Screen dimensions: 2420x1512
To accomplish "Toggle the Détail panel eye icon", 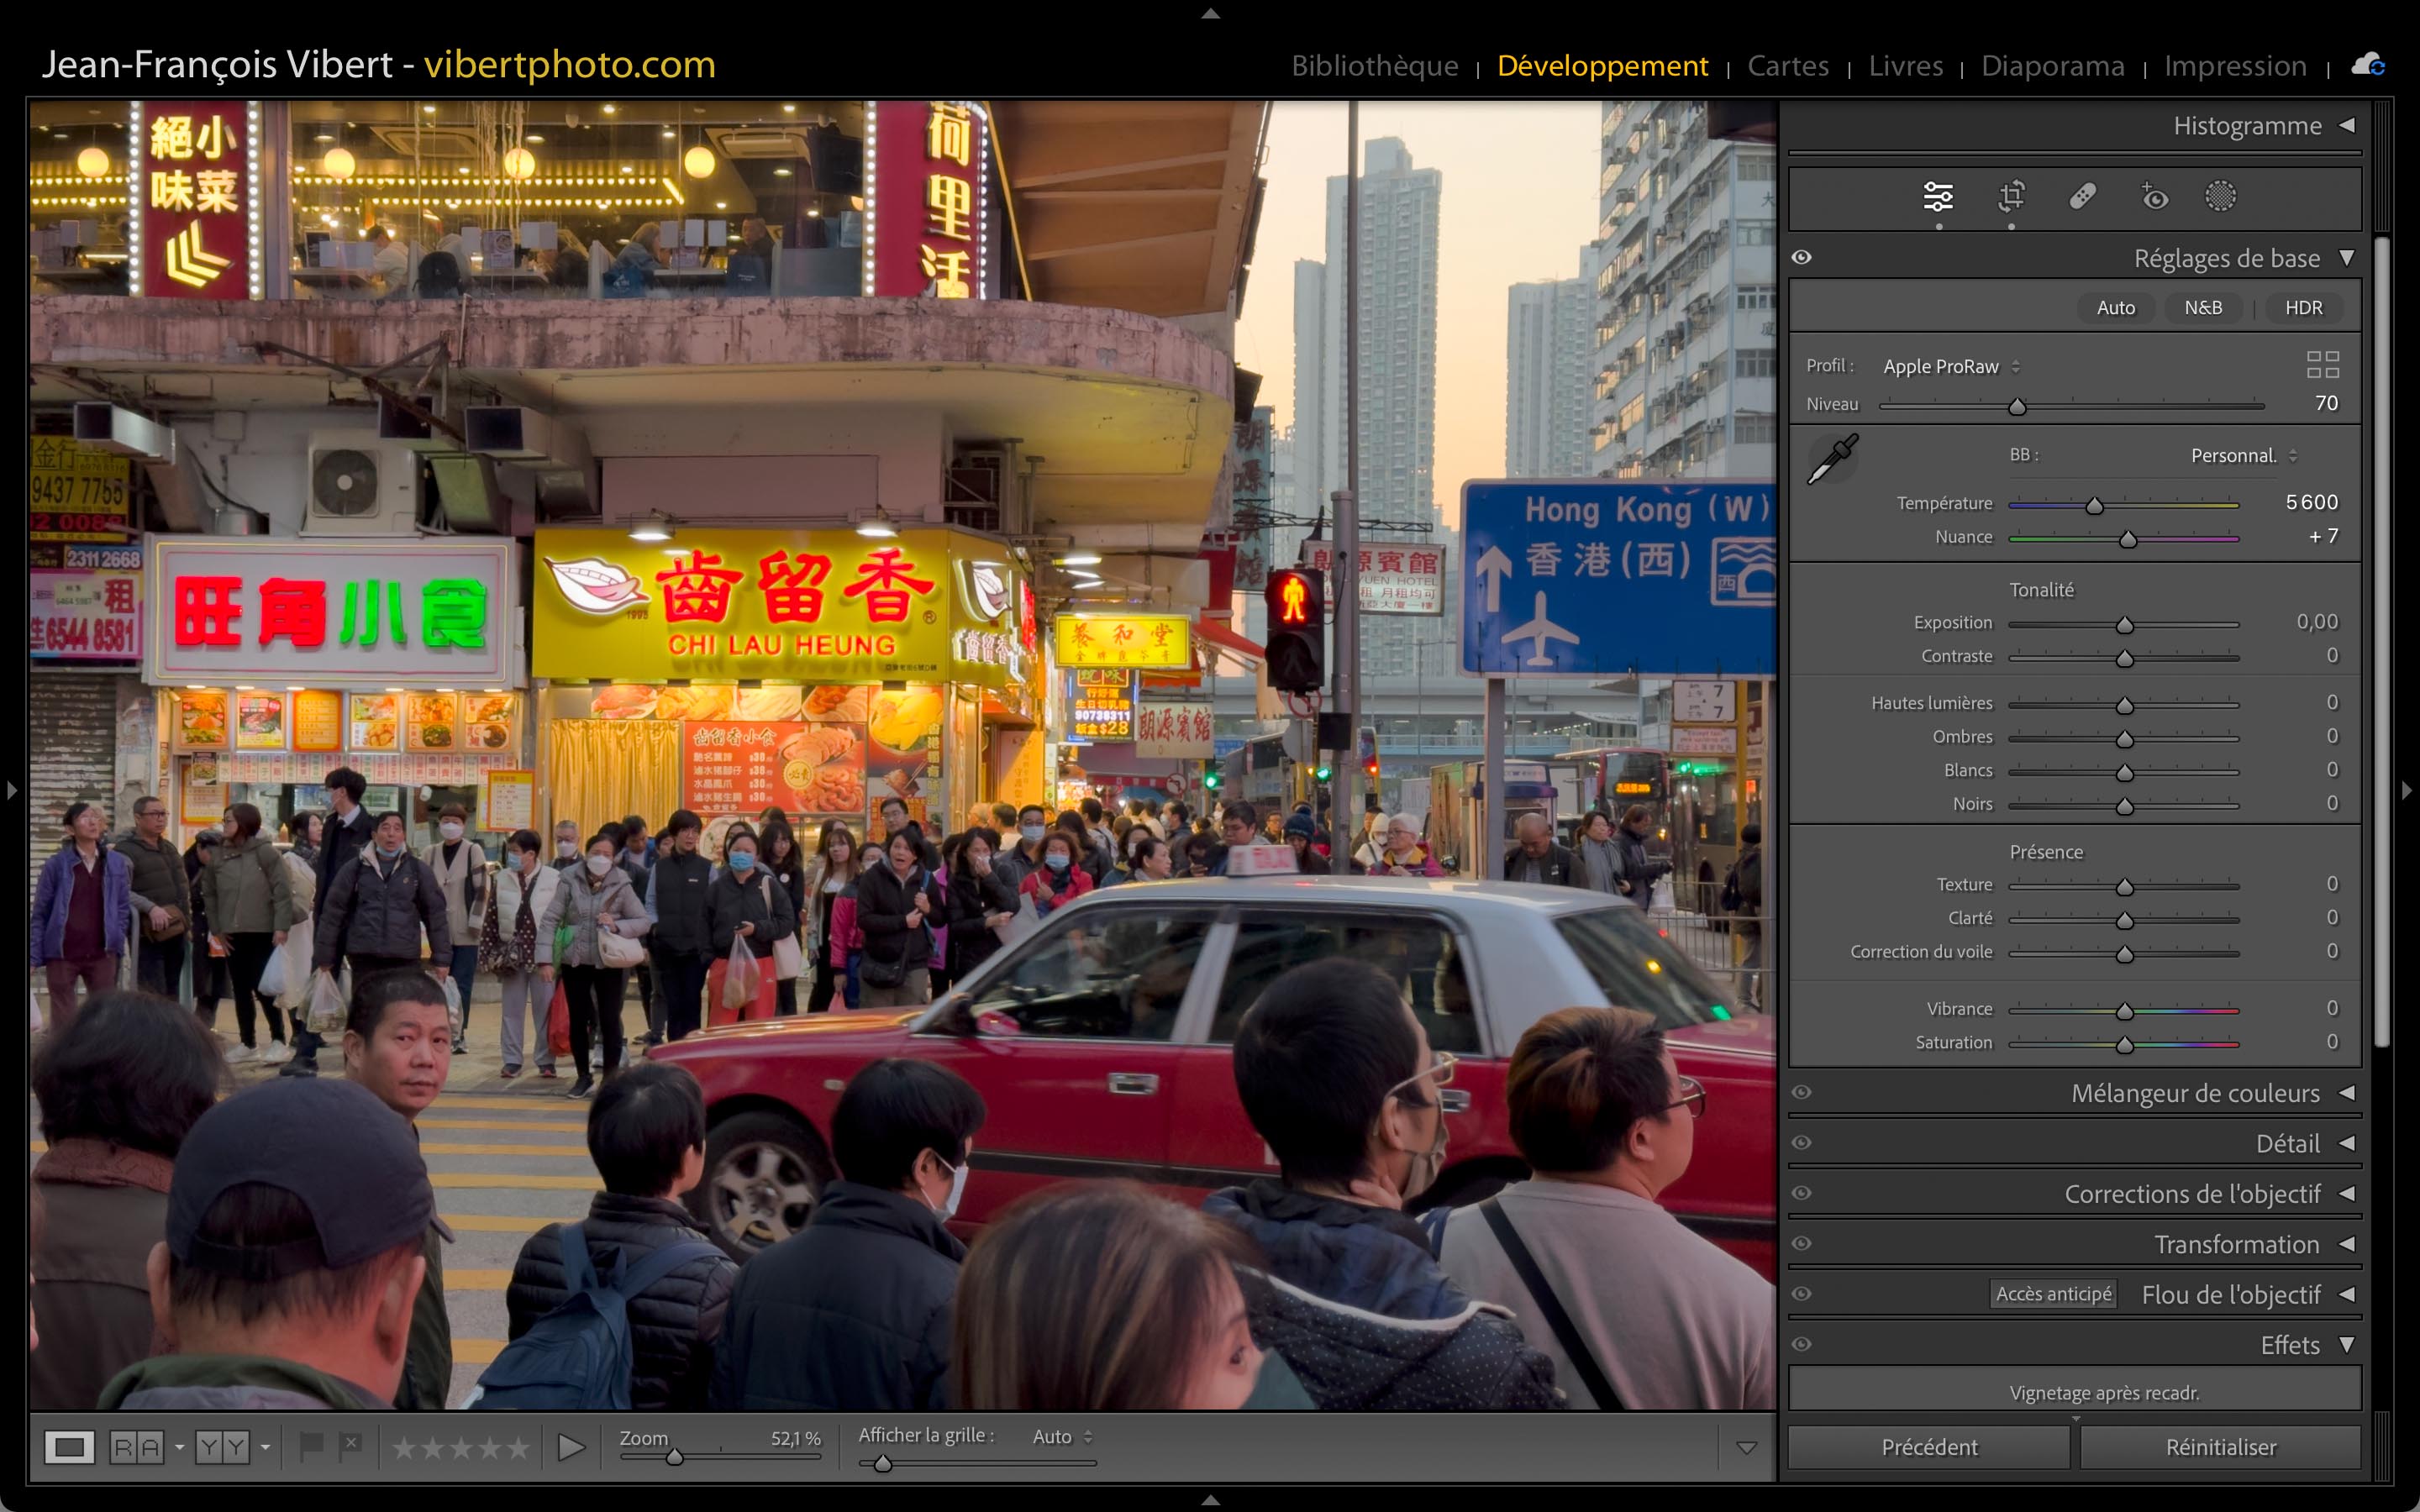I will pos(1802,1143).
